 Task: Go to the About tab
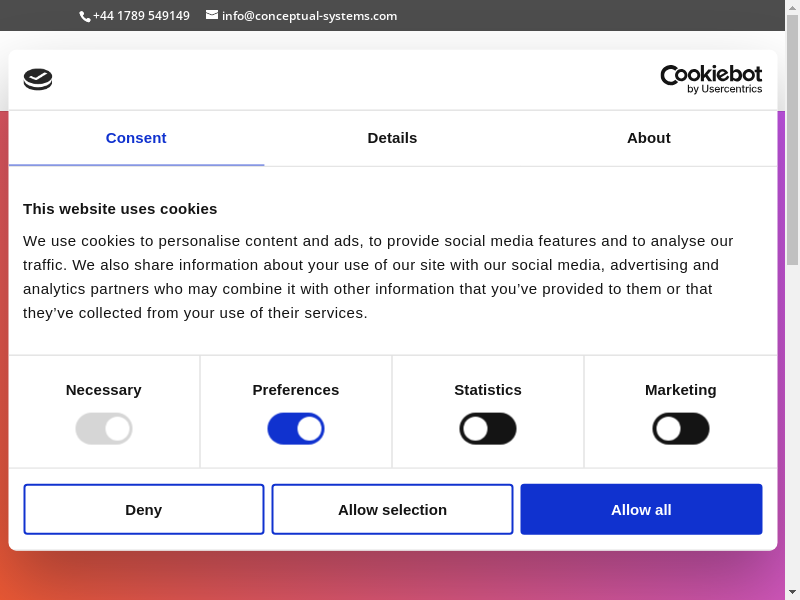648,138
